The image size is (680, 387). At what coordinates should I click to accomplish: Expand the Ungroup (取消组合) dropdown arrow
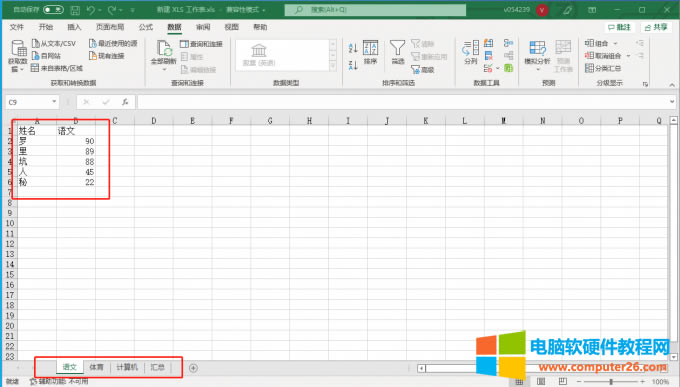coord(628,56)
